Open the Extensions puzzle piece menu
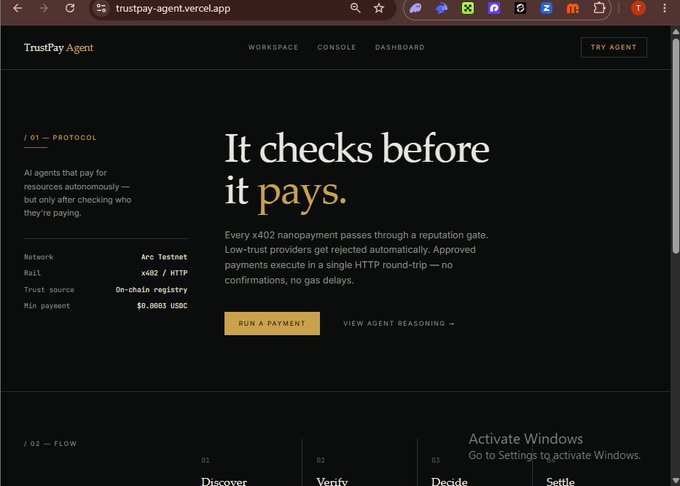Screen dimensions: 680x486 [x=599, y=8]
